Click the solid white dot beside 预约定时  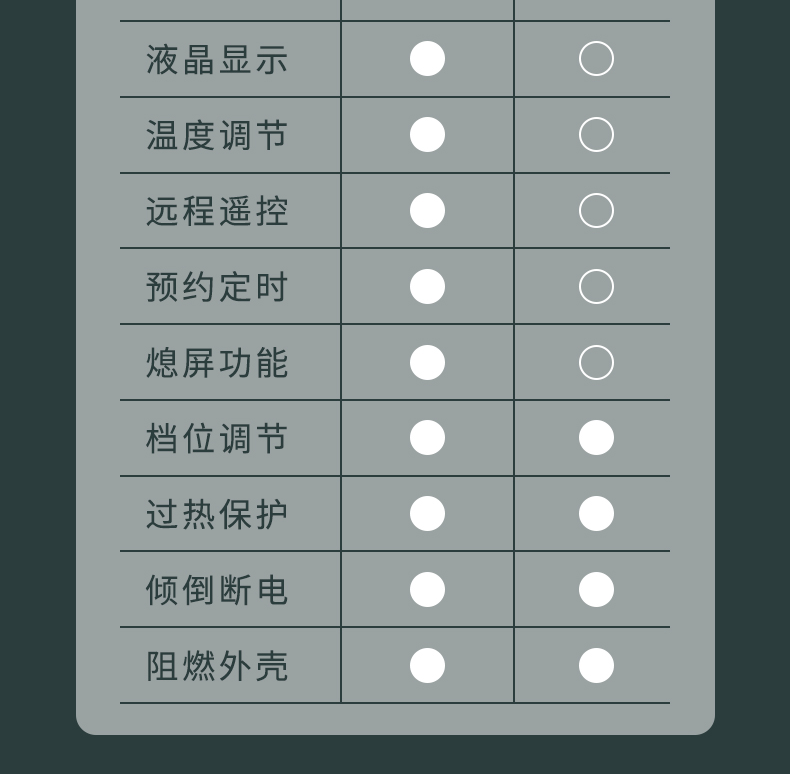point(427,287)
